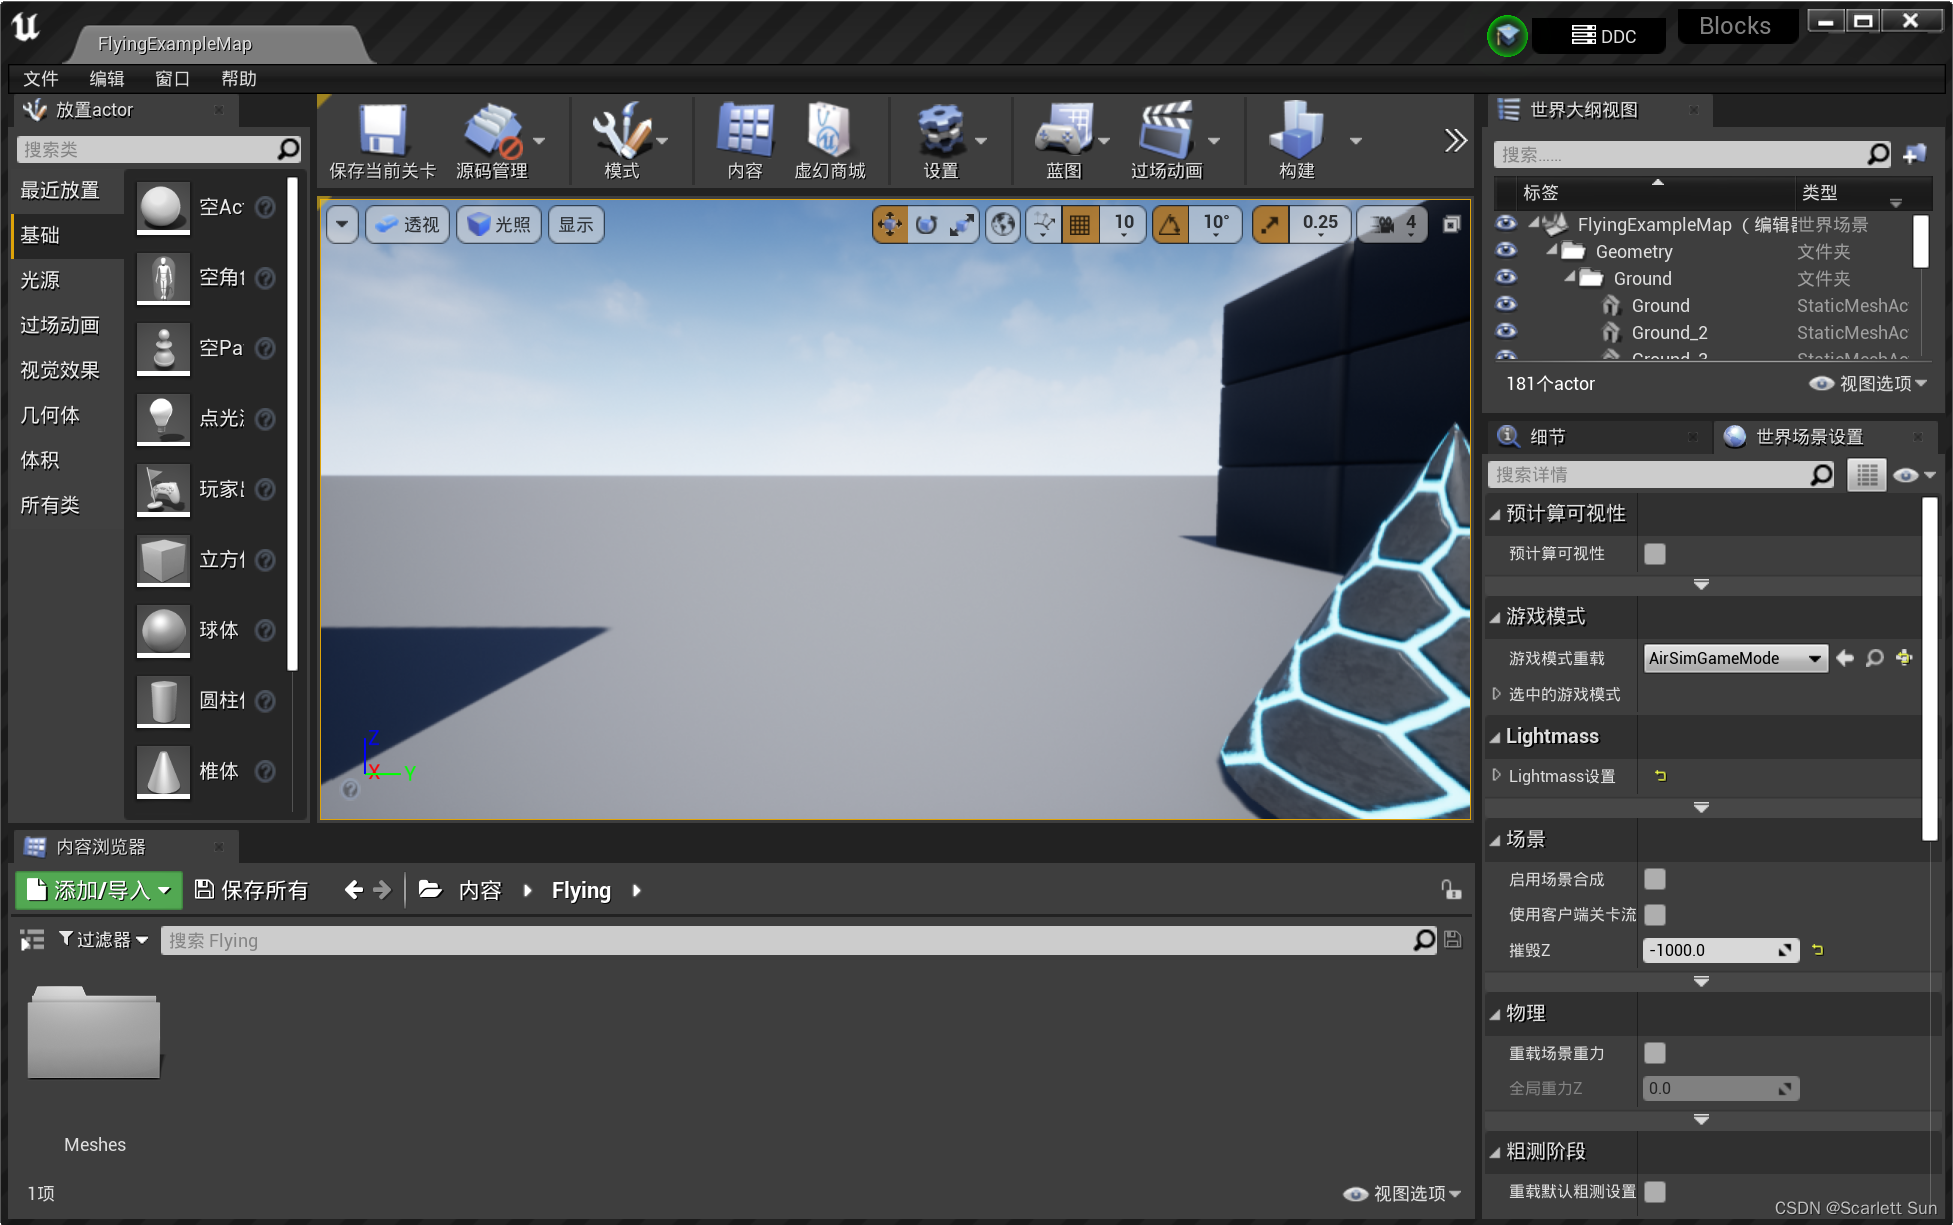This screenshot has width=1953, height=1225.
Task: Open the Unreal Marketplace bag icon
Action: click(x=828, y=131)
